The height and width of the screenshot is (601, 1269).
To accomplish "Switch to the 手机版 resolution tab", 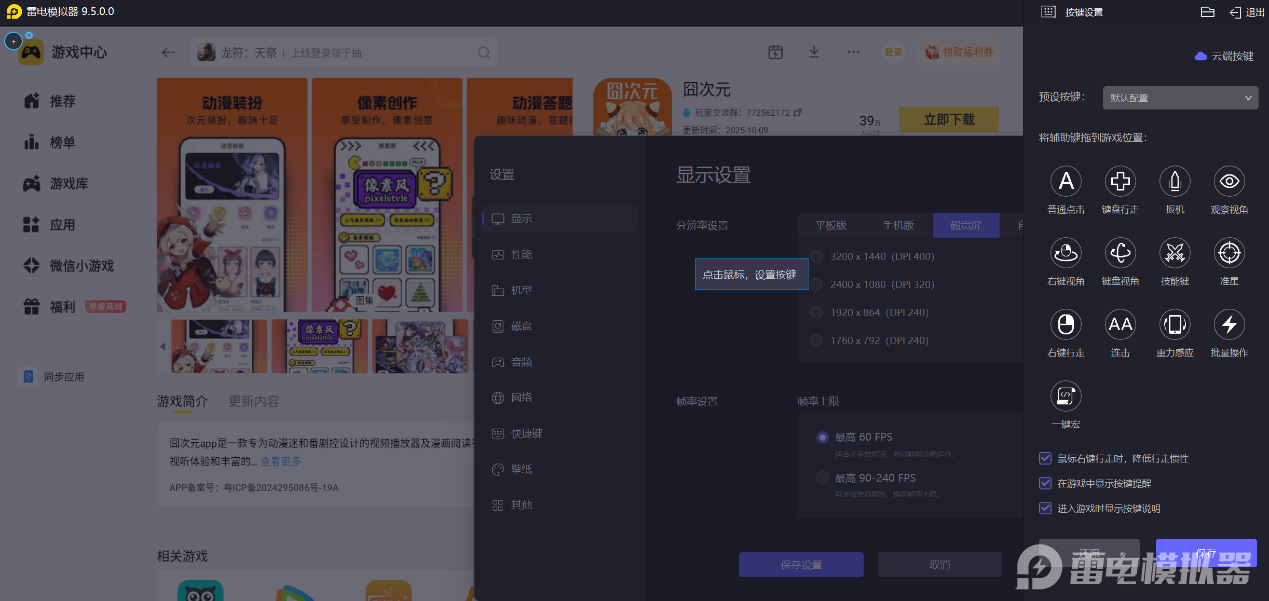I will pos(898,225).
